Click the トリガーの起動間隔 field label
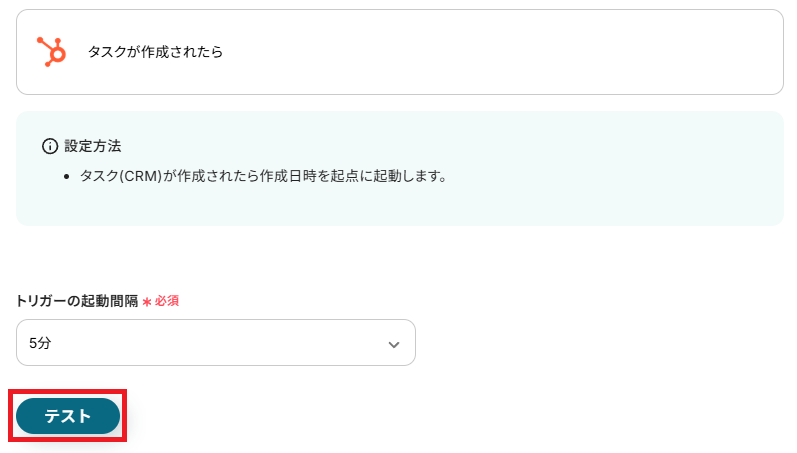This screenshot has height=453, width=797. coord(76,301)
